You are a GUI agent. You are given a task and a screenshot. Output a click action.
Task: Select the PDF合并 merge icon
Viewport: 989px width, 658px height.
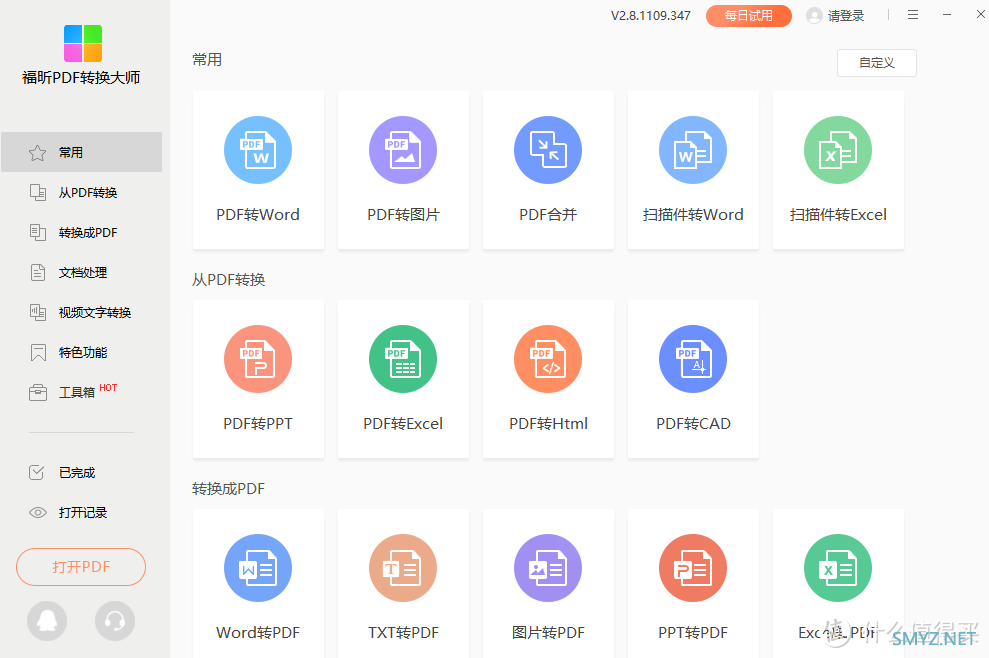[548, 150]
